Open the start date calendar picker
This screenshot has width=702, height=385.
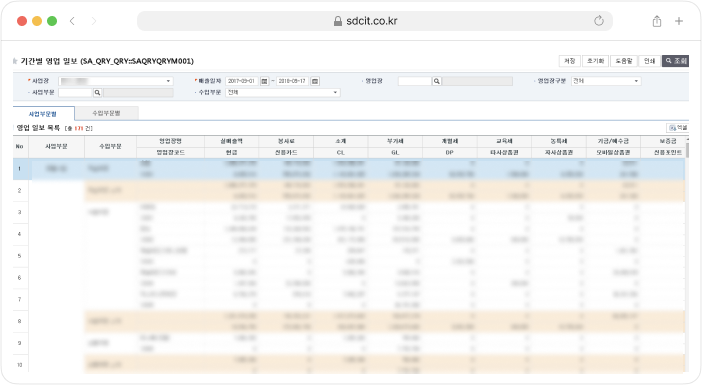pos(265,81)
